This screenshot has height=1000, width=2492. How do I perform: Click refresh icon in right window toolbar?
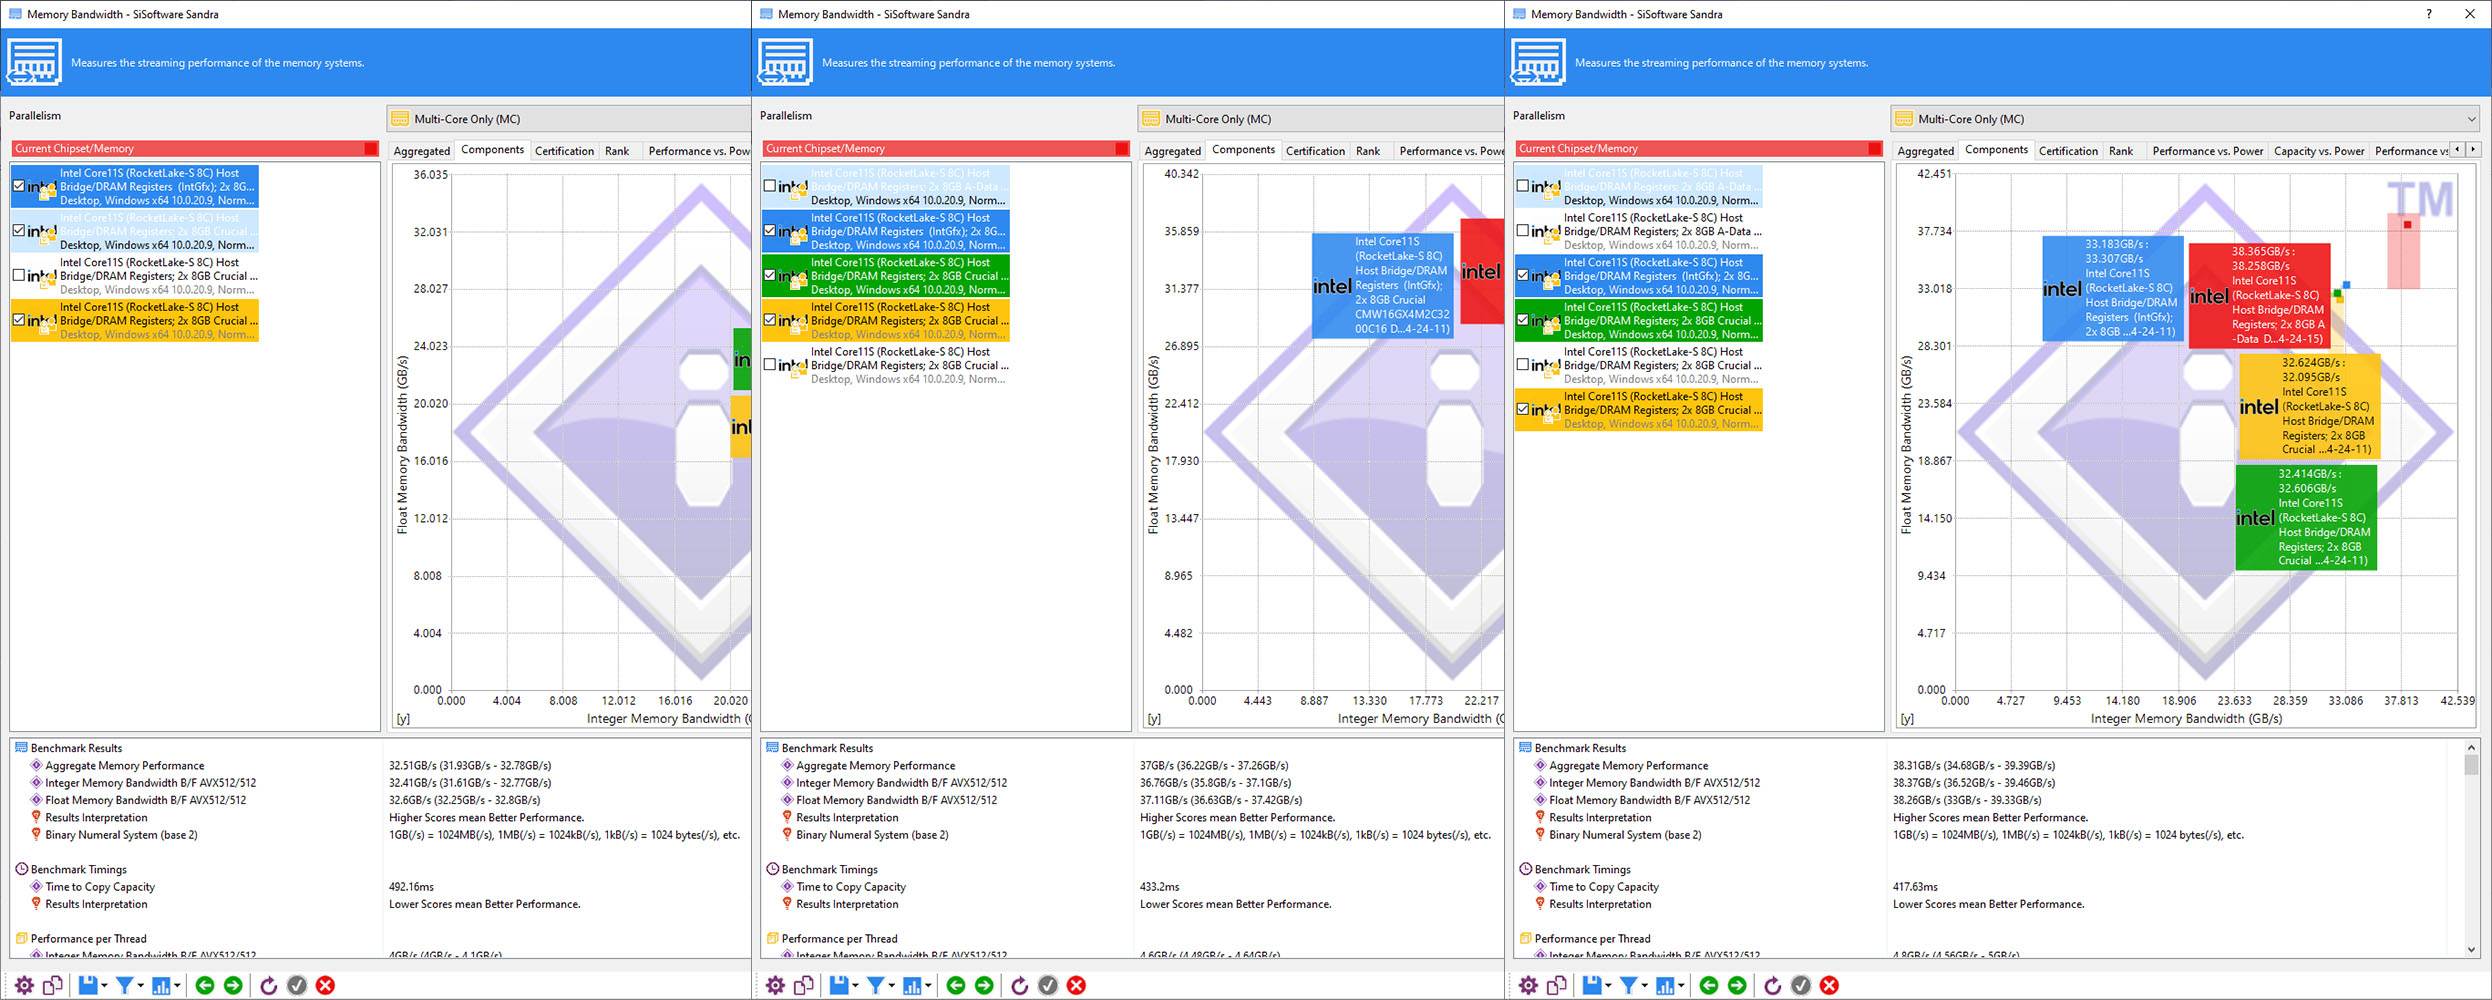[1773, 986]
